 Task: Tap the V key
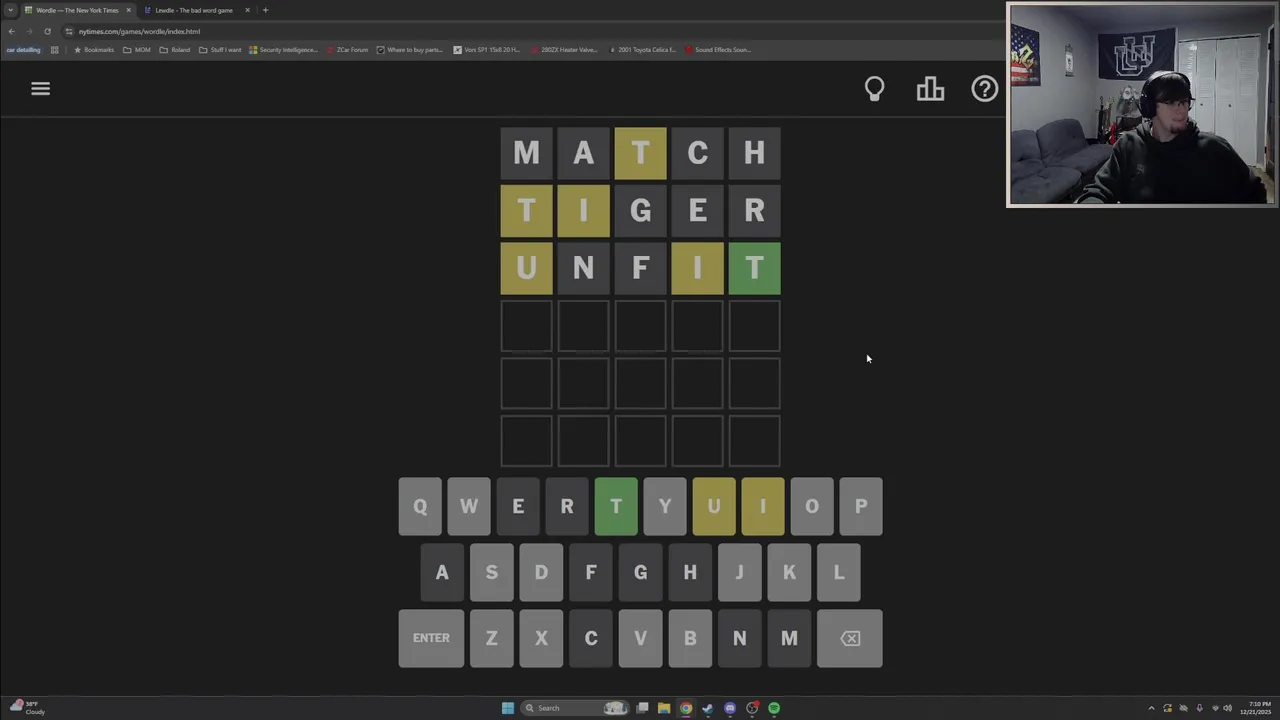point(640,638)
